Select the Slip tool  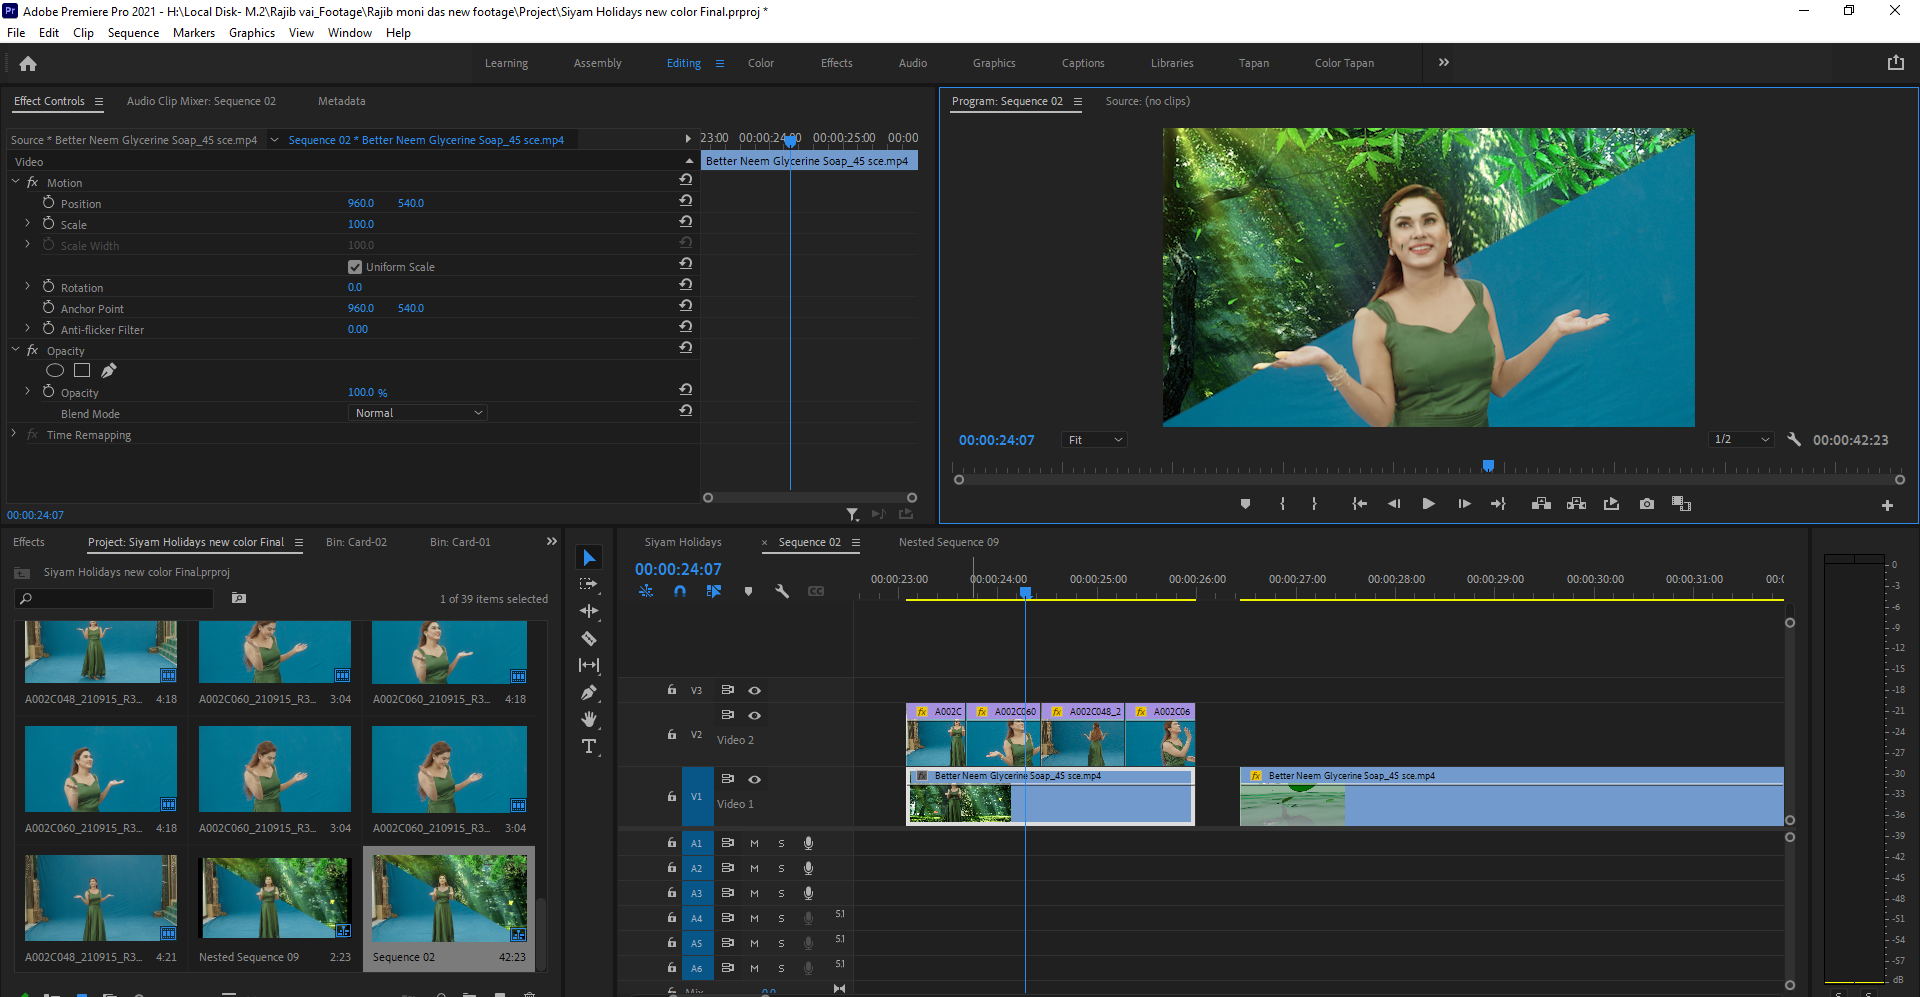(589, 665)
